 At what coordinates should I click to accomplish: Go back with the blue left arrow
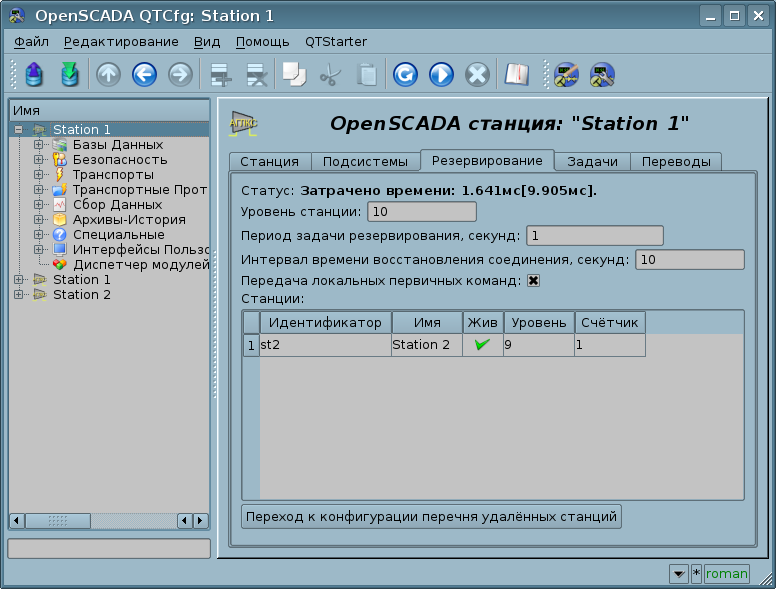(144, 75)
